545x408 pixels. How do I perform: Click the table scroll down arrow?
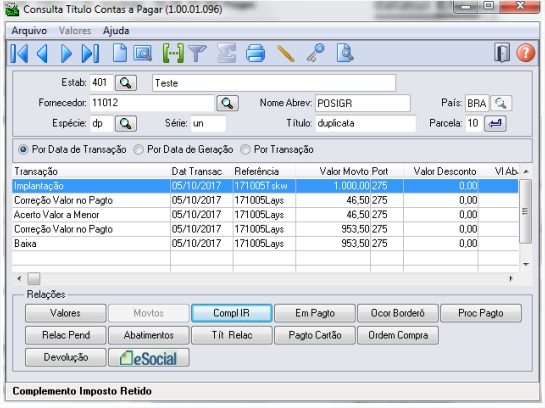point(526,264)
